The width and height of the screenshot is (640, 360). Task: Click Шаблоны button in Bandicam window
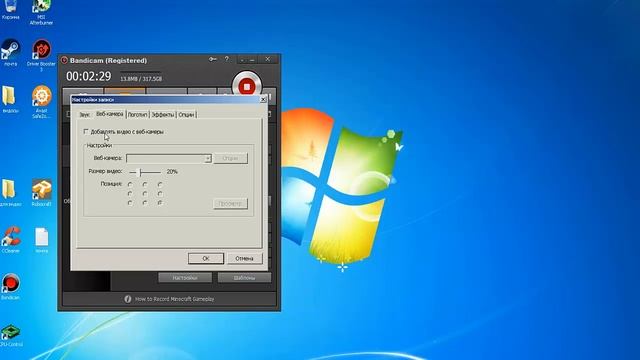(244, 278)
